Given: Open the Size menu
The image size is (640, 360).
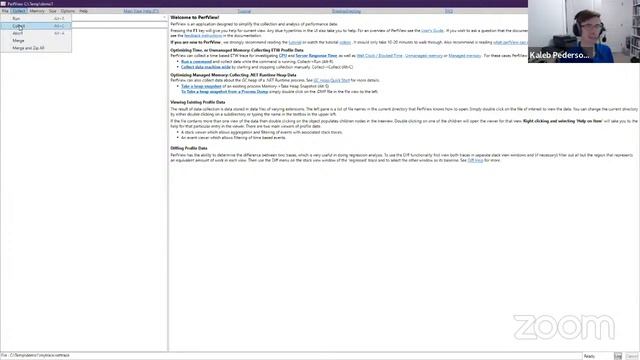Looking at the screenshot, I should 53,11.
